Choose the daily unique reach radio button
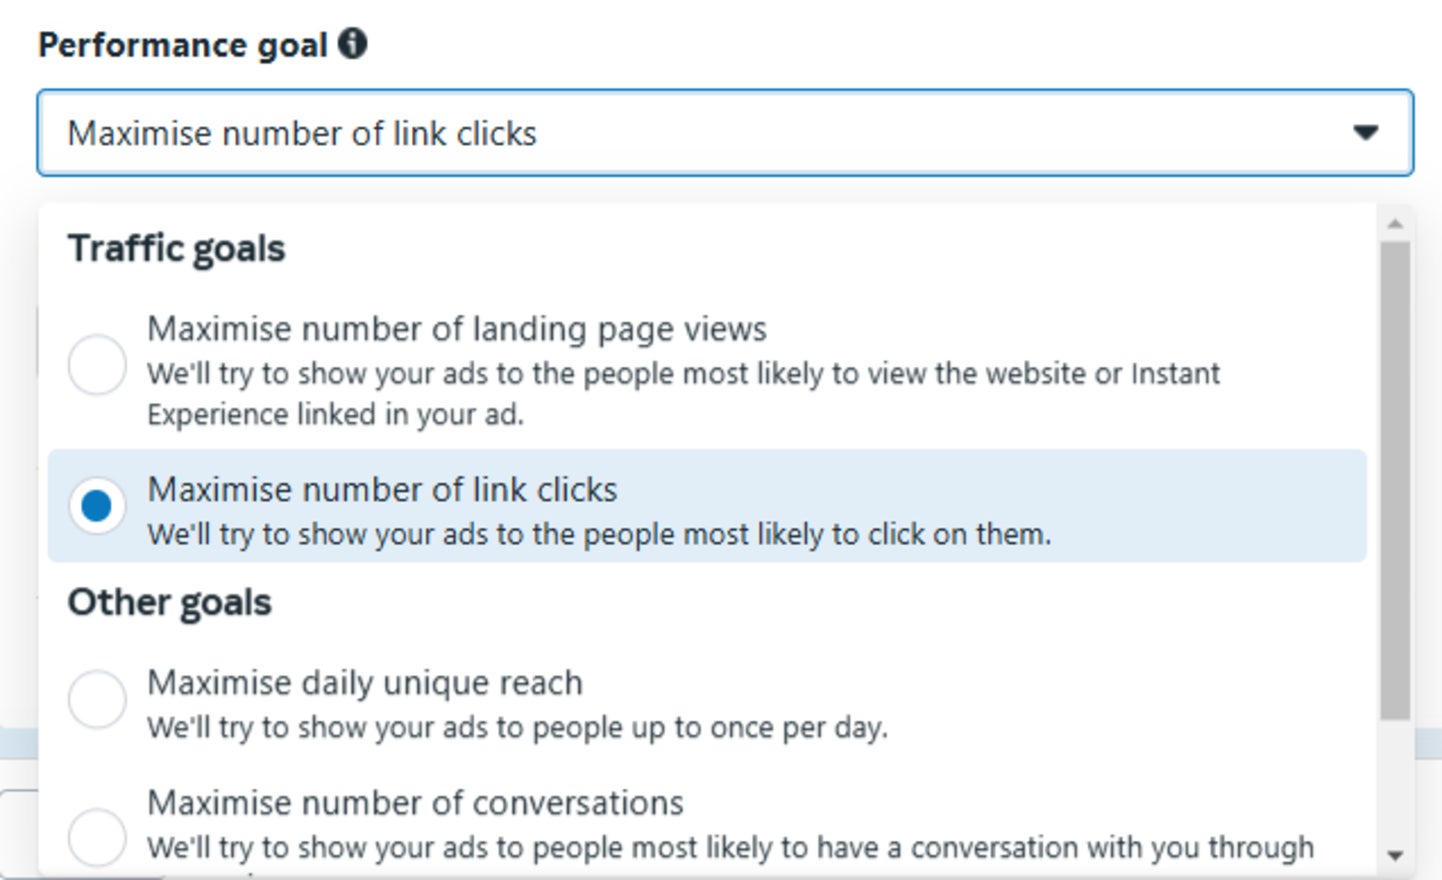The width and height of the screenshot is (1442, 880). coord(97,698)
